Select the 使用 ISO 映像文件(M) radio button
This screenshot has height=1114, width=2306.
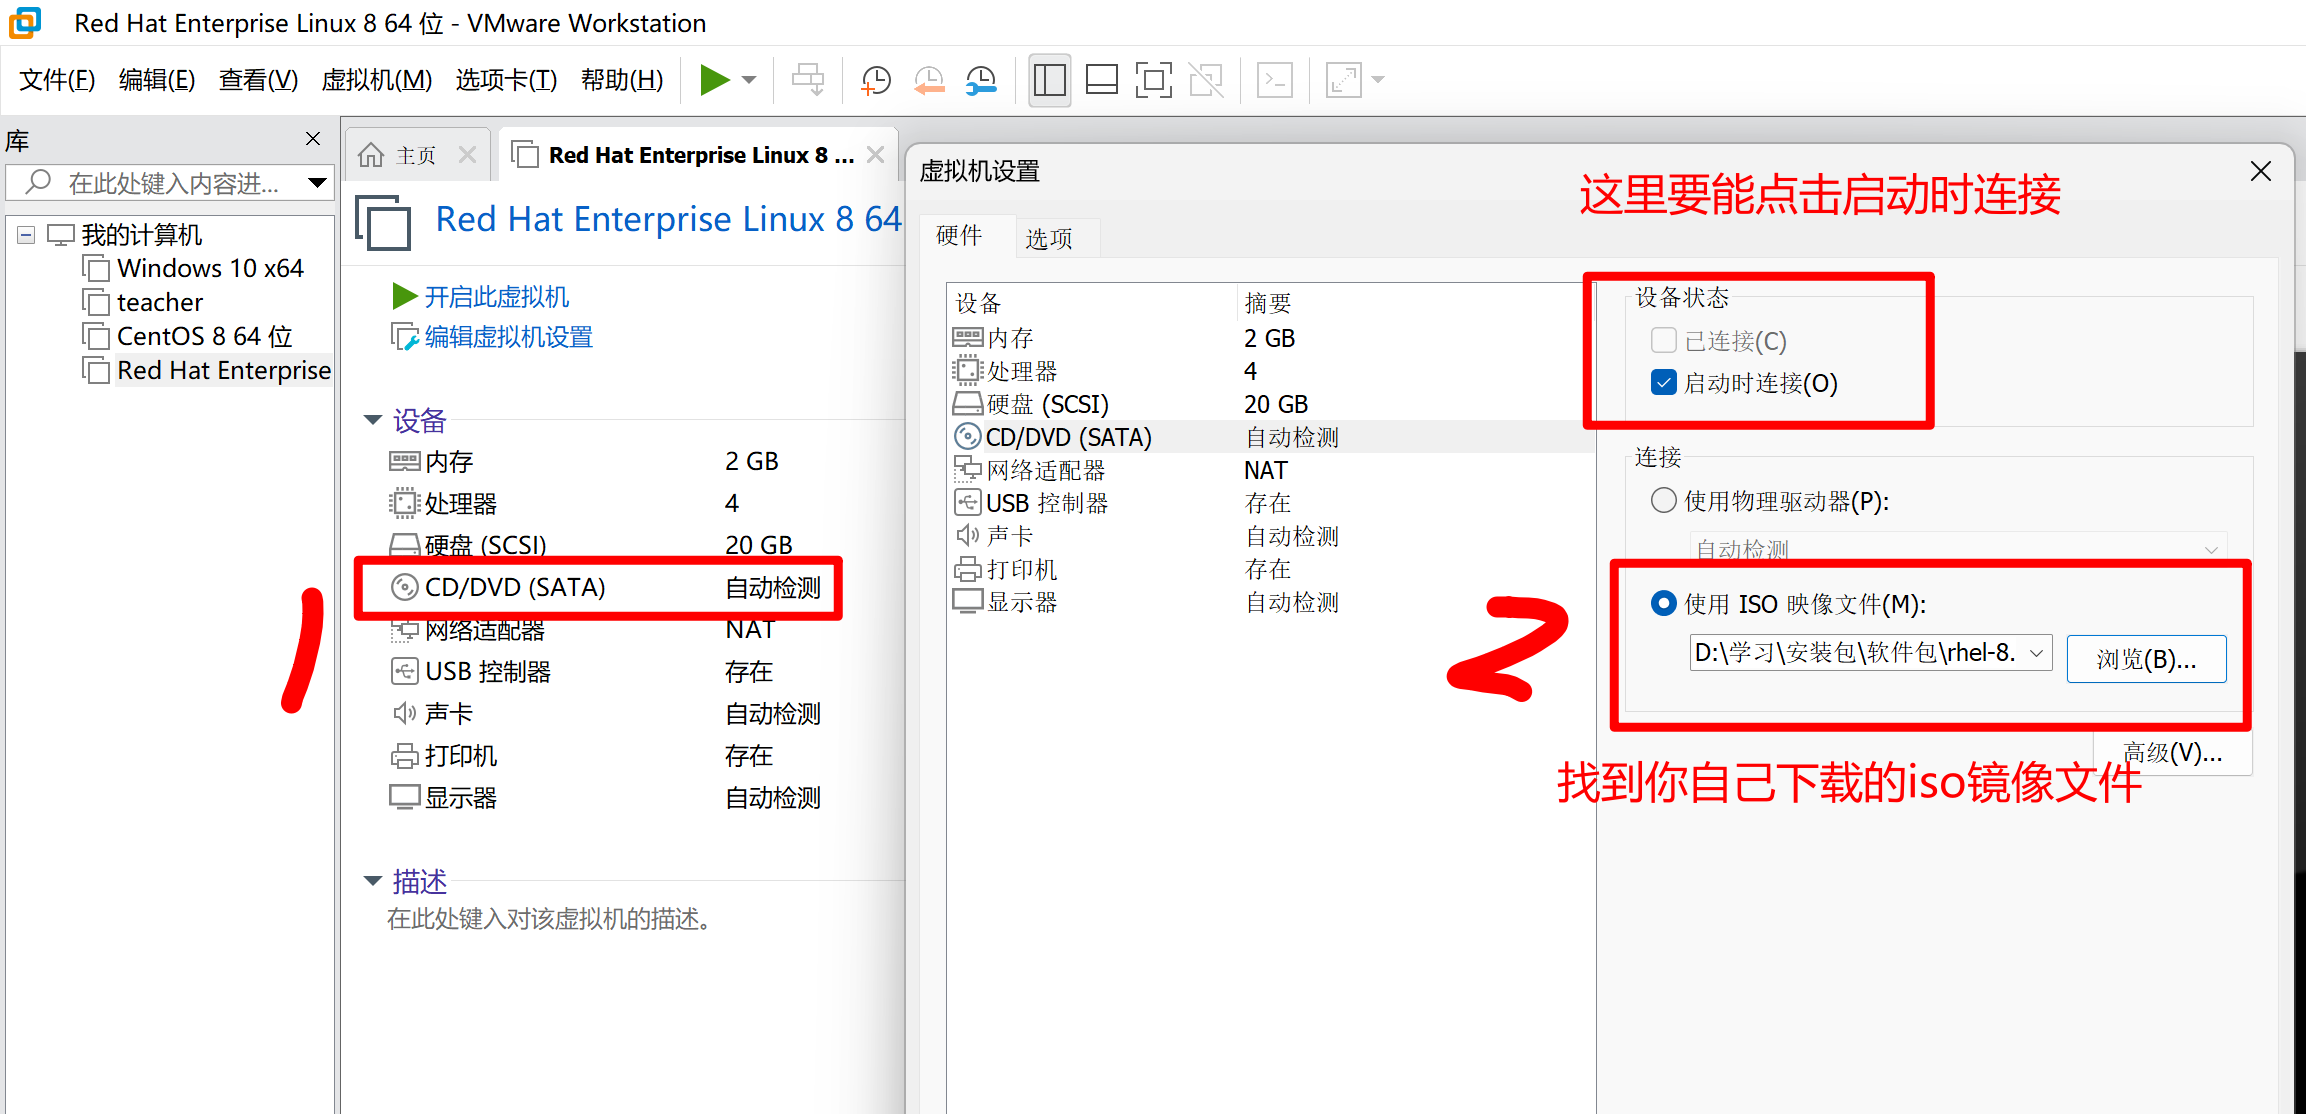(1664, 603)
